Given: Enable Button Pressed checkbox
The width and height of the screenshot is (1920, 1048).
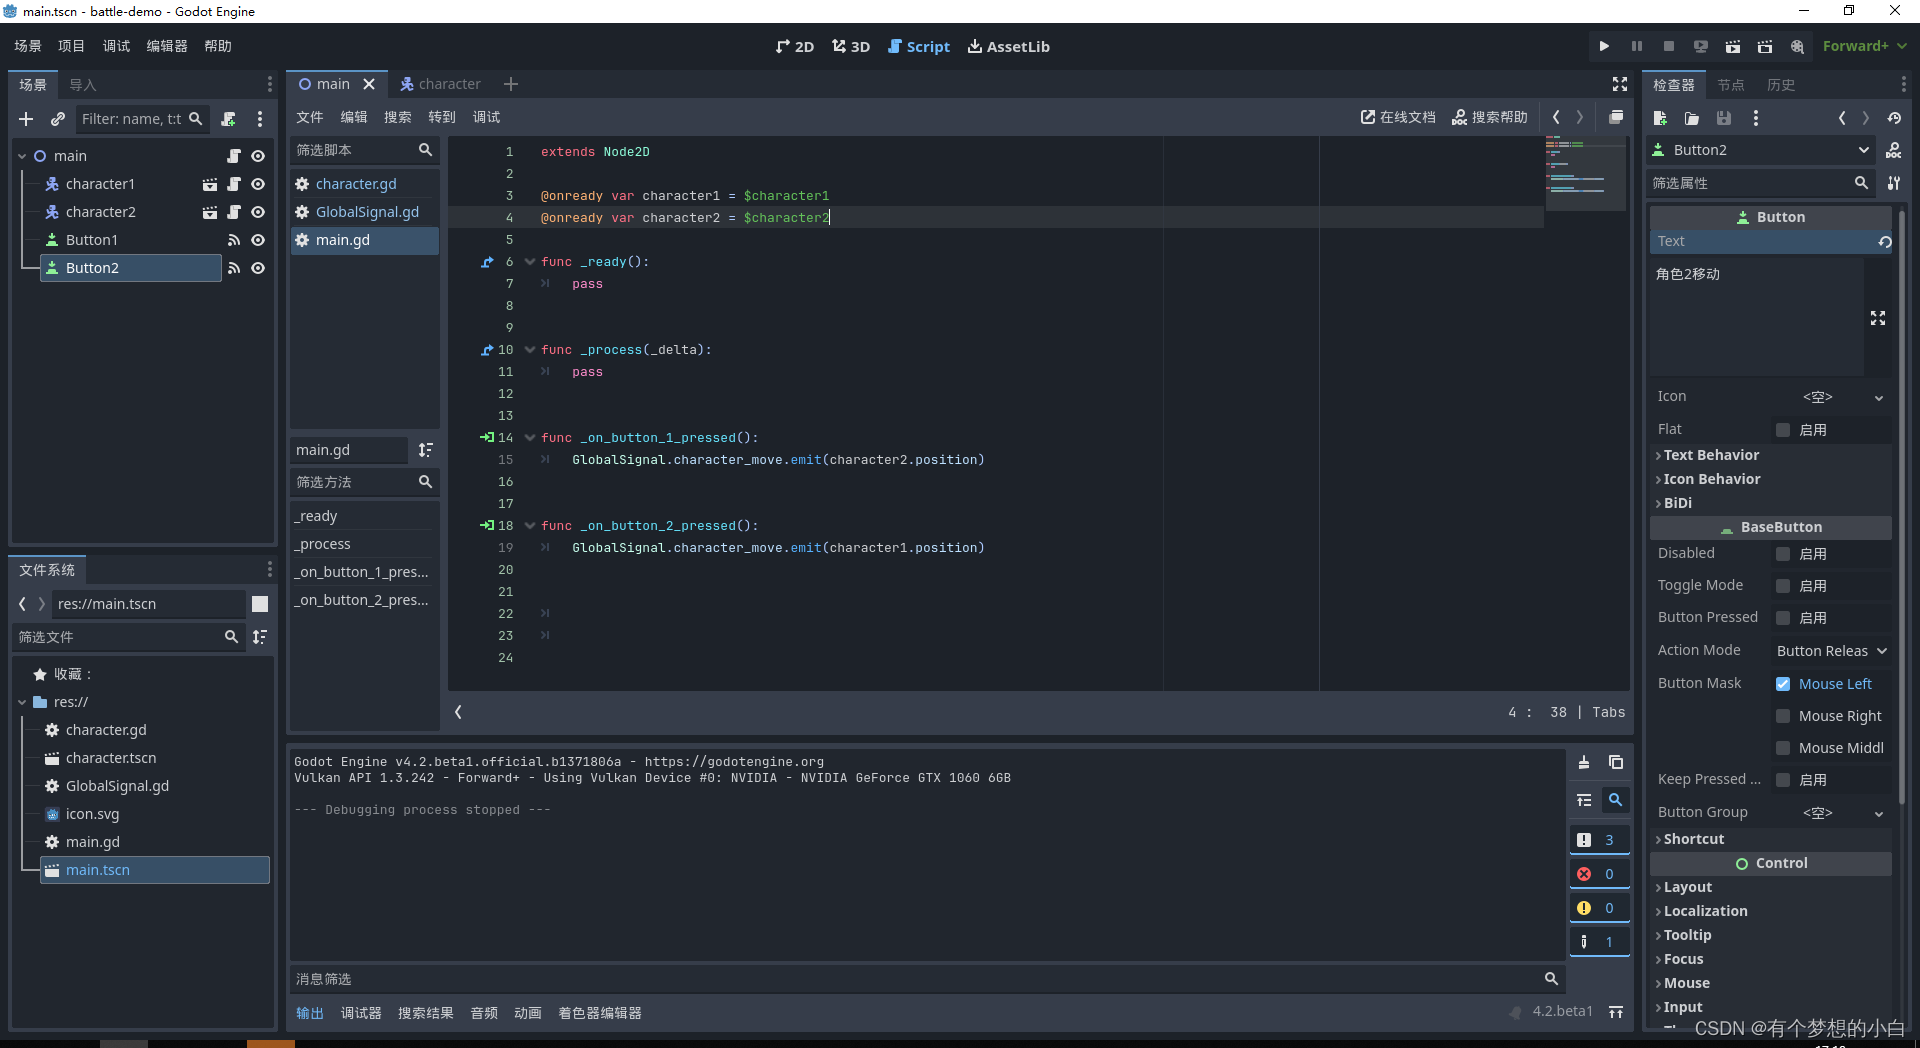Looking at the screenshot, I should pos(1783,618).
